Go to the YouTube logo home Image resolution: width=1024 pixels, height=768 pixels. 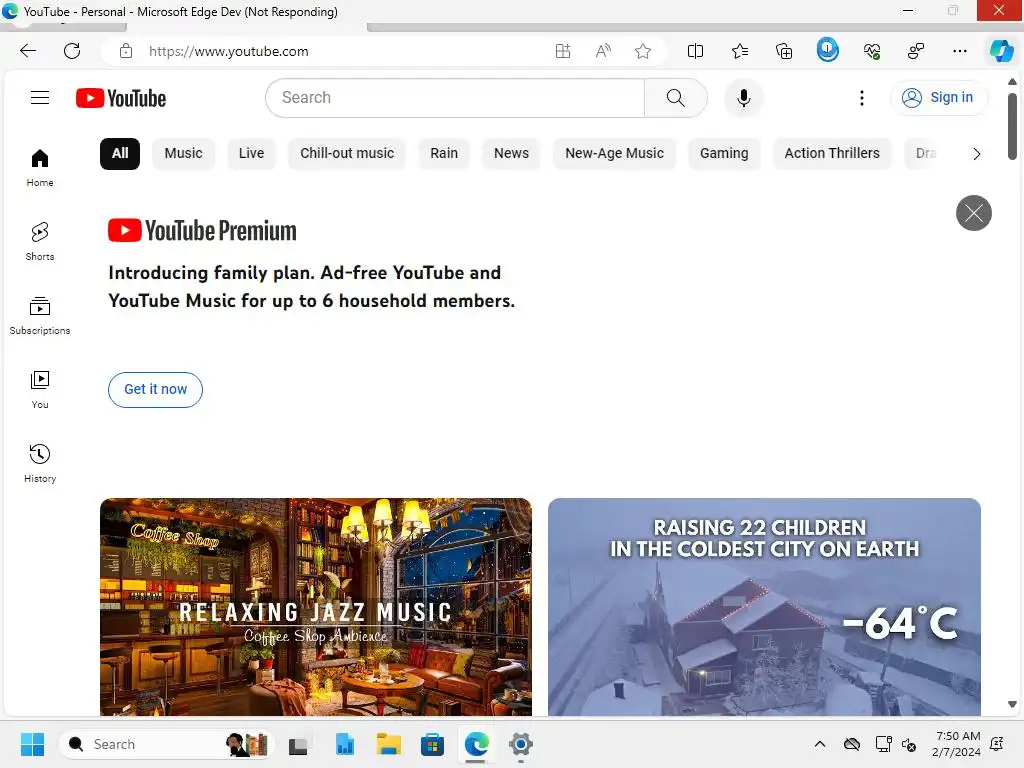point(121,98)
